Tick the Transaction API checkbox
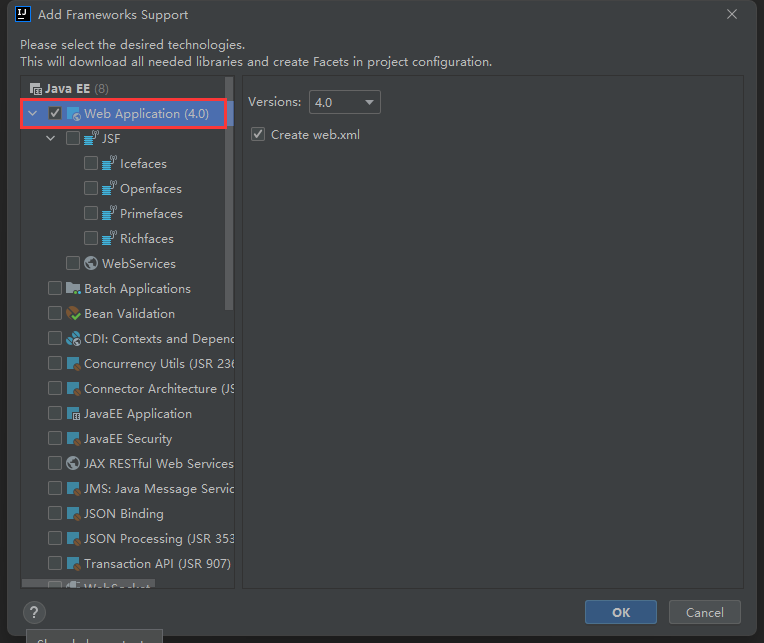Image resolution: width=764 pixels, height=643 pixels. tap(55, 564)
